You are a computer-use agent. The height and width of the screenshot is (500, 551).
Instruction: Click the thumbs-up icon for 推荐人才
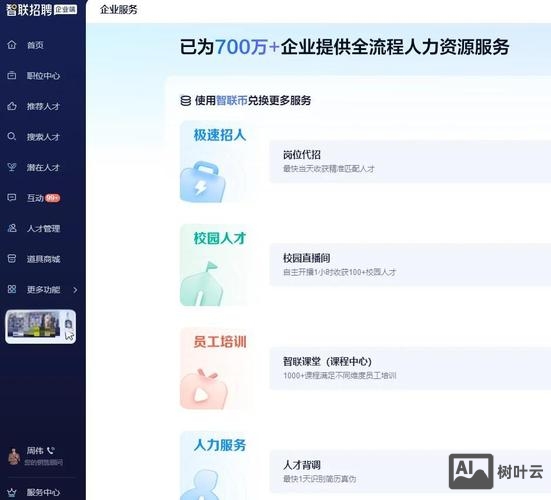coord(12,106)
